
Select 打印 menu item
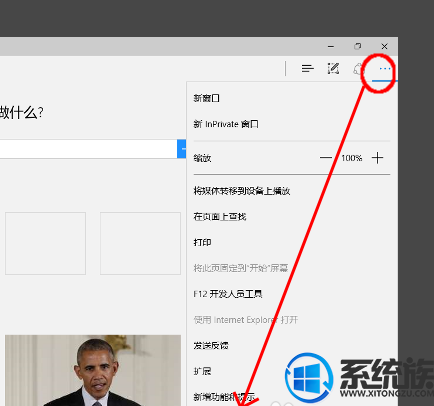pyautogui.click(x=202, y=242)
